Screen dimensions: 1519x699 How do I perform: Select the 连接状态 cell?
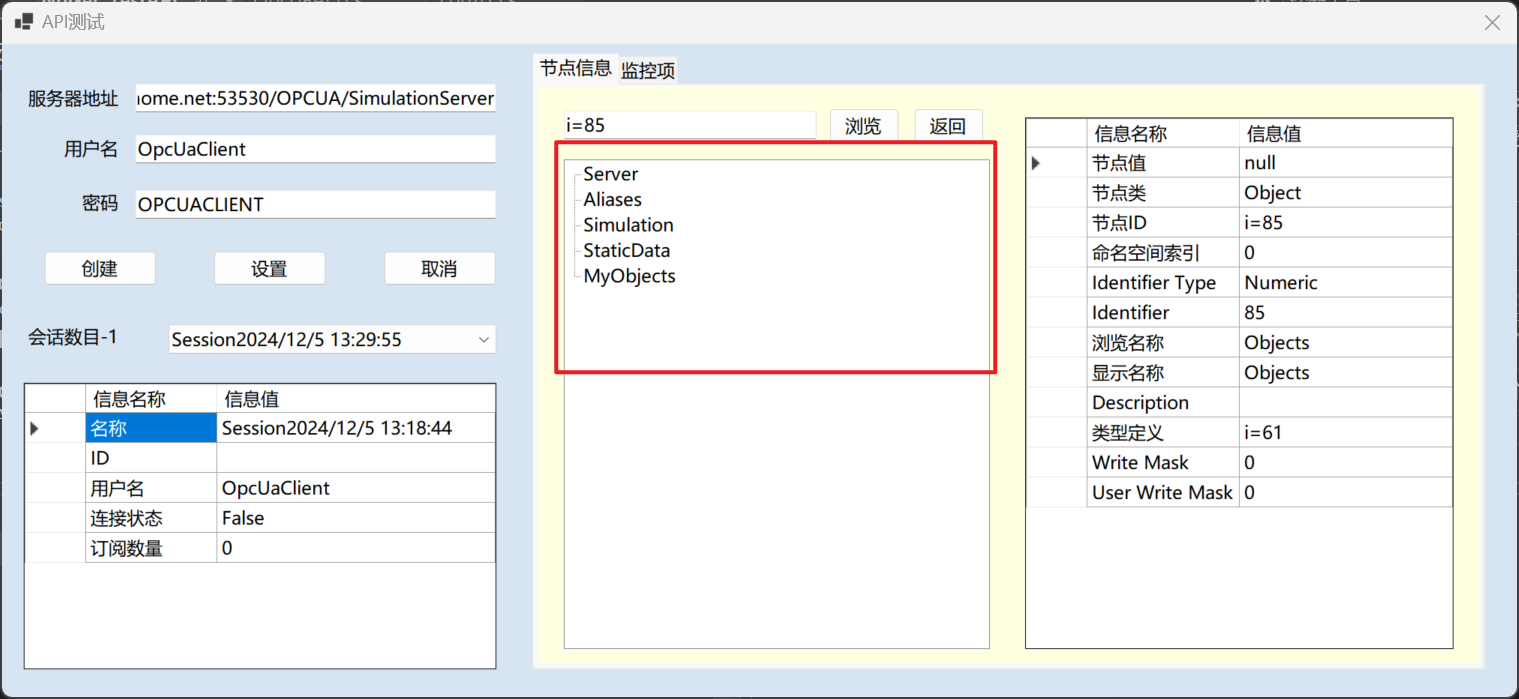point(151,518)
